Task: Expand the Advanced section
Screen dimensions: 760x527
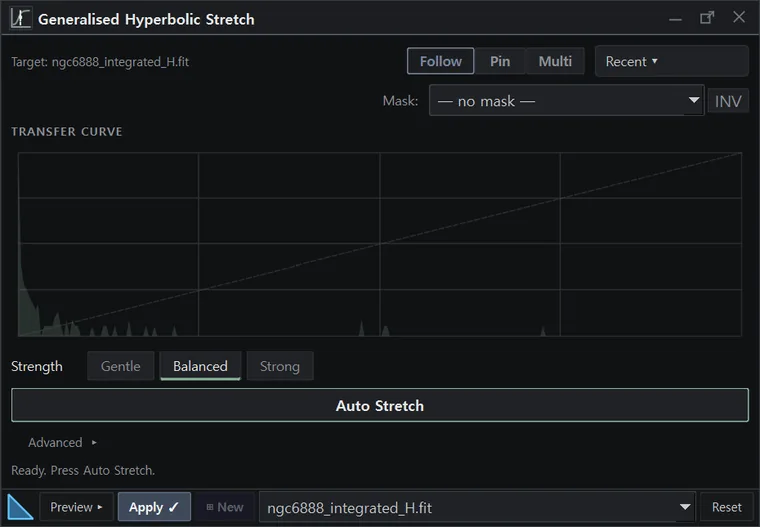Action: [x=63, y=442]
